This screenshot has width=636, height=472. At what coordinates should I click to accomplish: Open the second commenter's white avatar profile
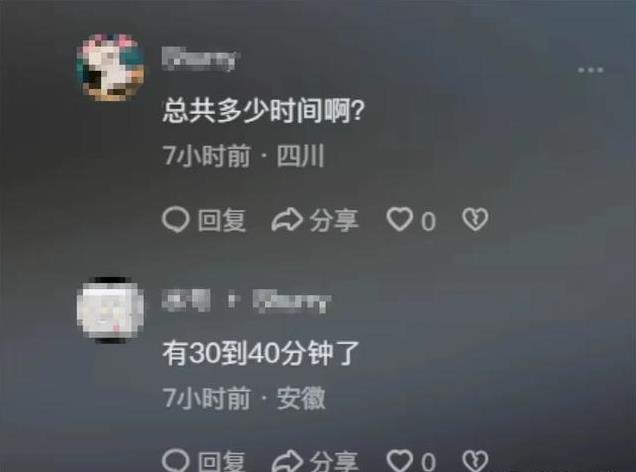pyautogui.click(x=110, y=310)
